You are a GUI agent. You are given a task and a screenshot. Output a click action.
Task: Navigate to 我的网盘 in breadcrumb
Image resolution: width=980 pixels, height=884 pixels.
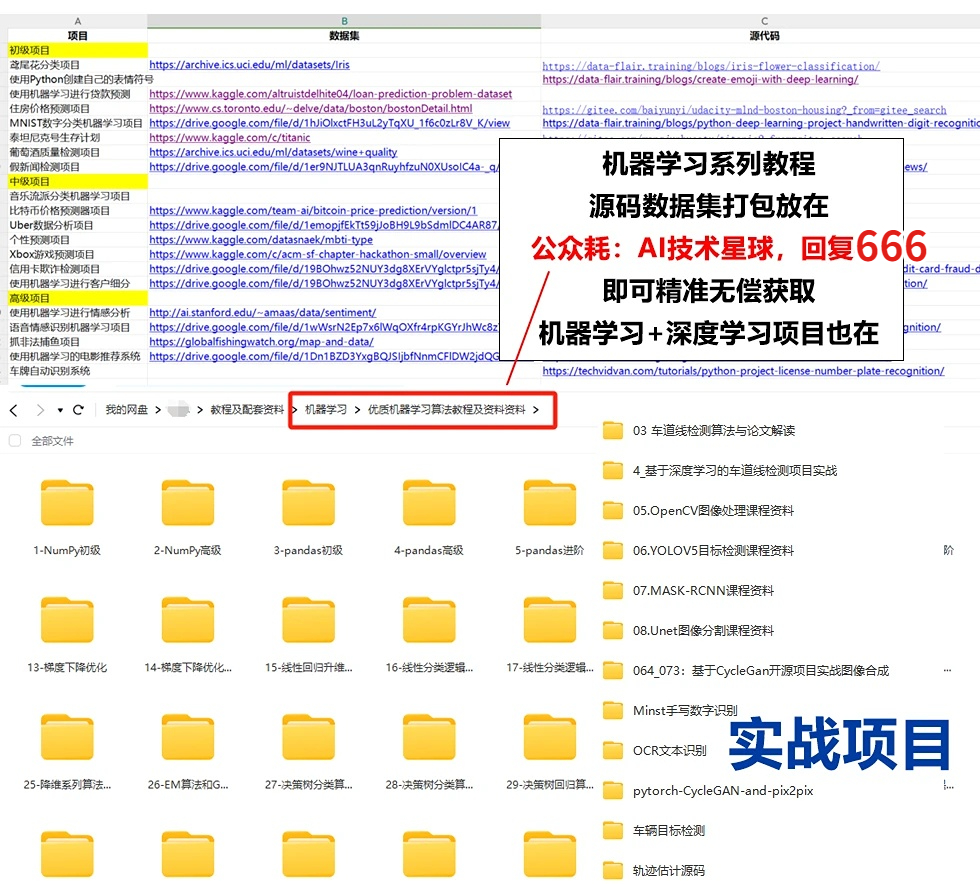pyautogui.click(x=126, y=409)
